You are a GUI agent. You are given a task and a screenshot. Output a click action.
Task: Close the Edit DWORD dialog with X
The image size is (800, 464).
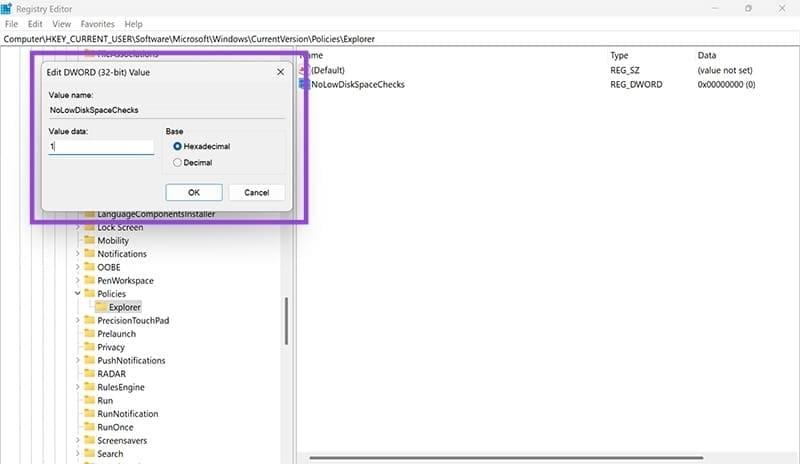point(280,72)
